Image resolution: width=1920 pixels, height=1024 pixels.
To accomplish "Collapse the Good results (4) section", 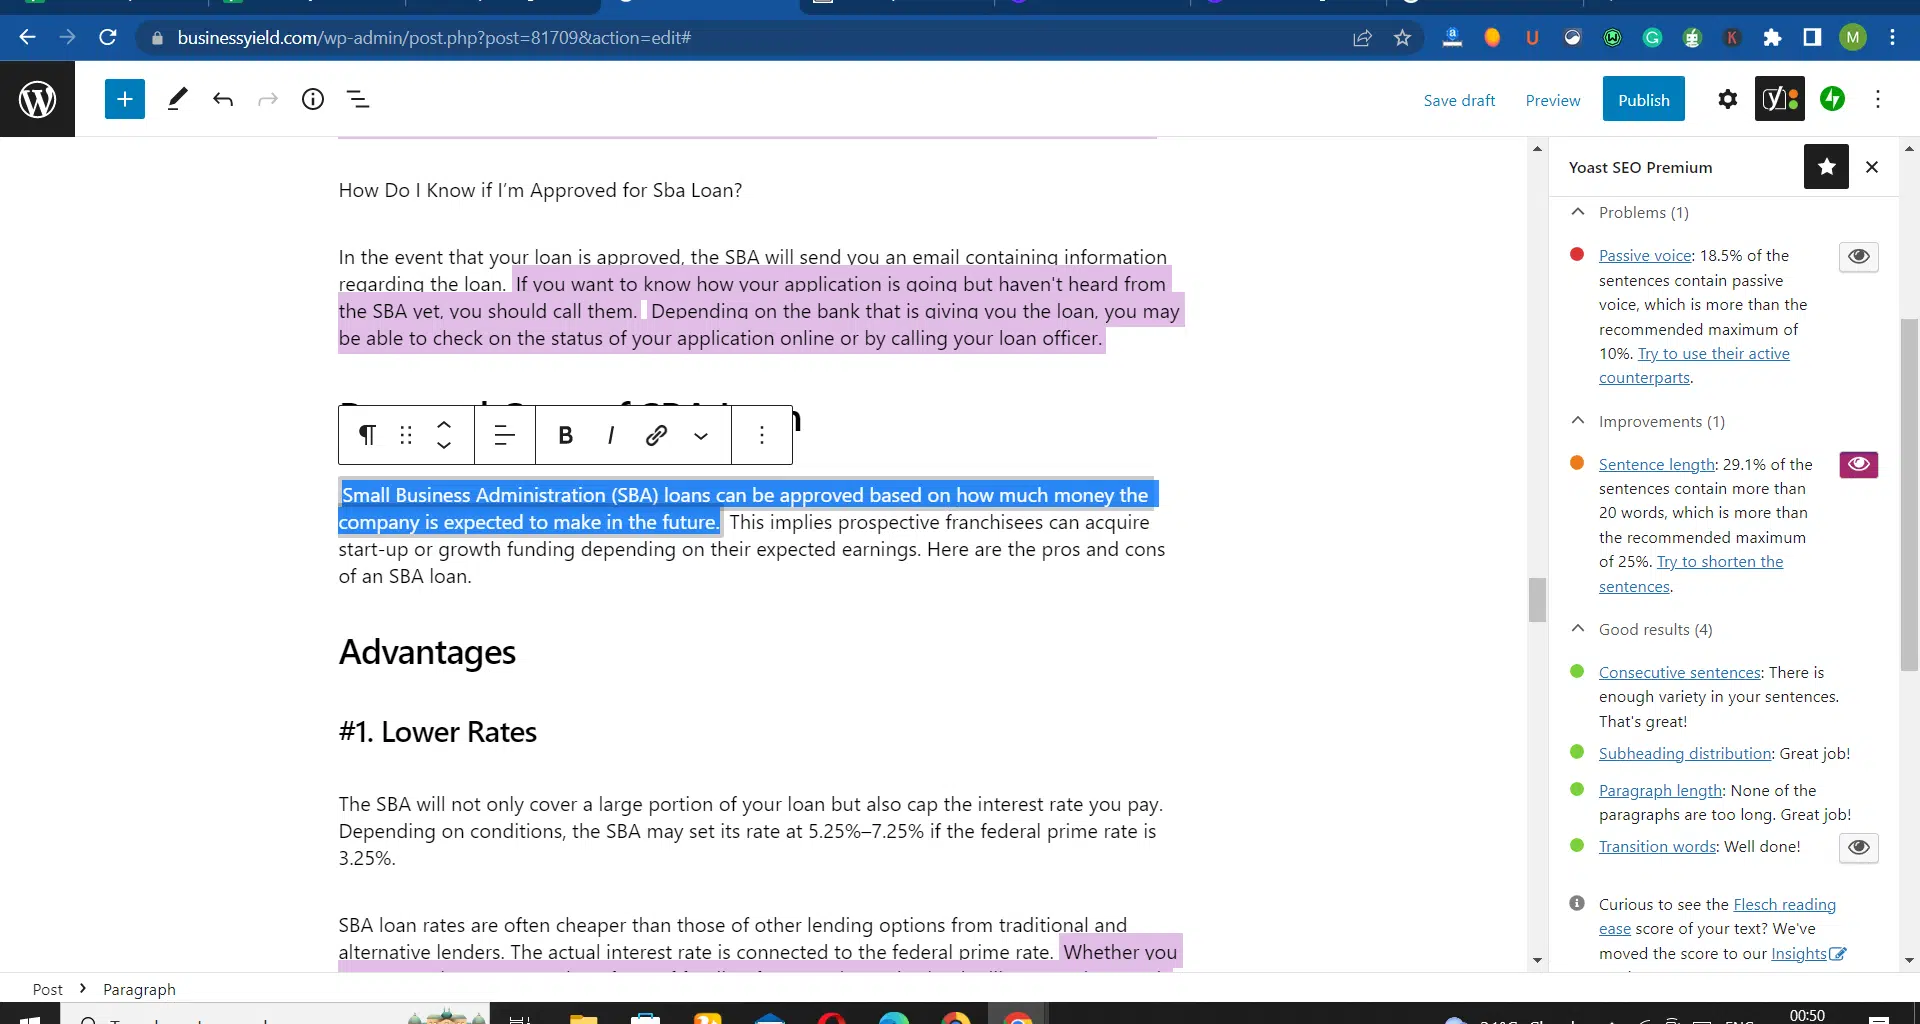I will [x=1578, y=629].
